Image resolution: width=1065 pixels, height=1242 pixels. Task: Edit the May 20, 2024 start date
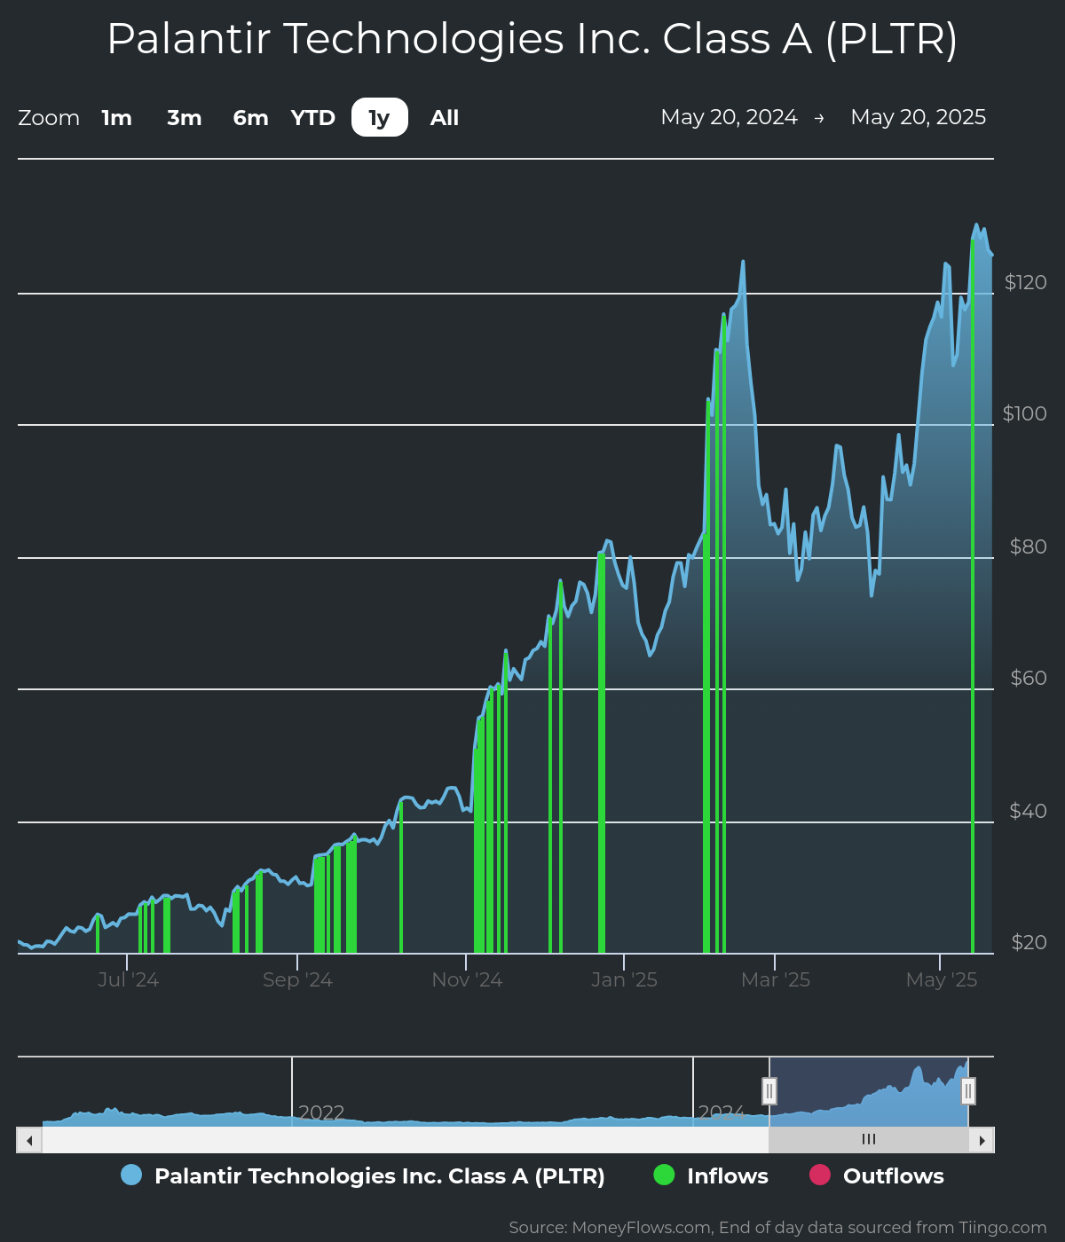[x=729, y=117]
